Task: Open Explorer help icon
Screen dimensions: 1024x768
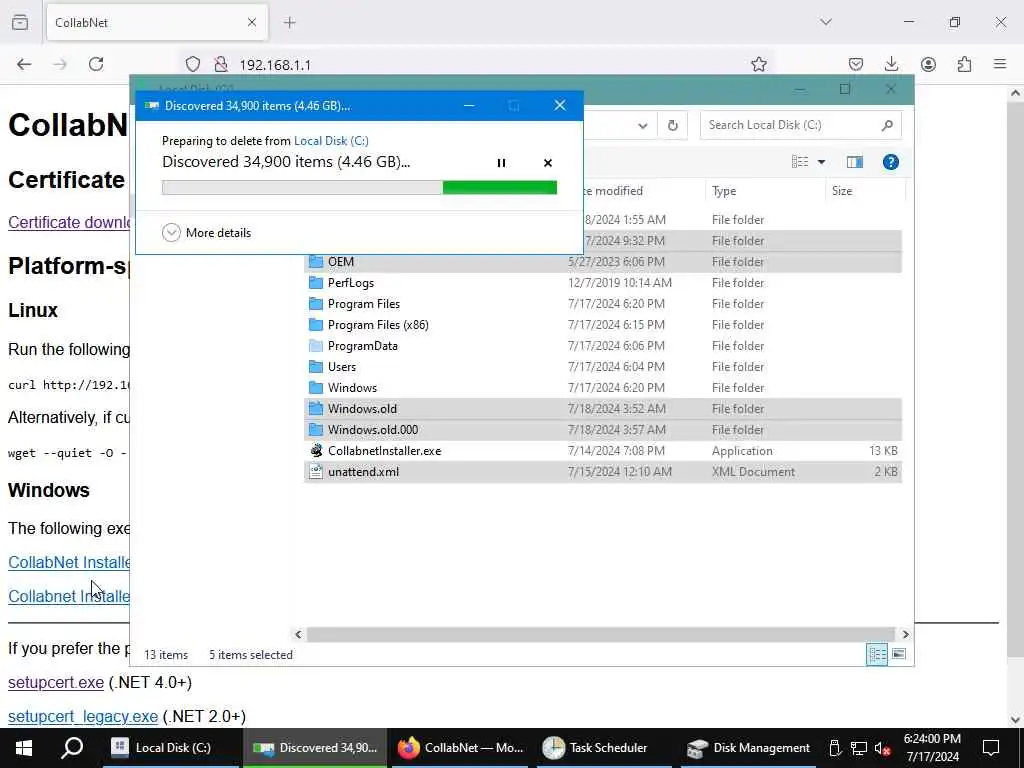Action: (891, 161)
